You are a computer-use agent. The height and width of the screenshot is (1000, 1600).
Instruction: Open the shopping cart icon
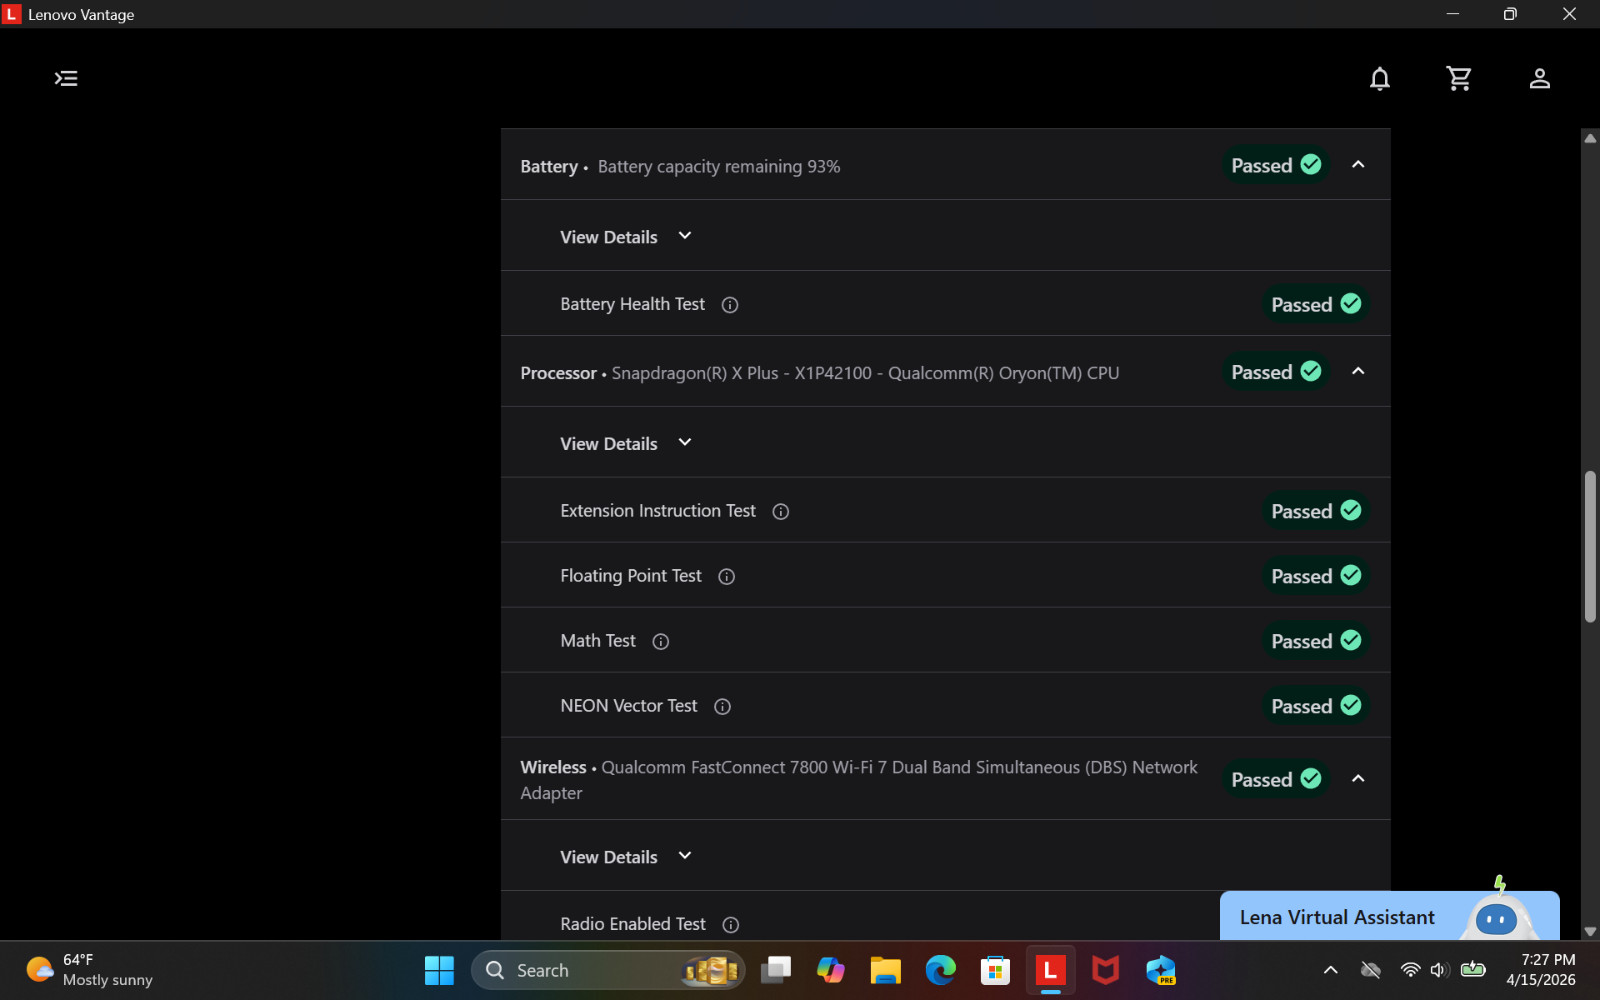pyautogui.click(x=1459, y=78)
